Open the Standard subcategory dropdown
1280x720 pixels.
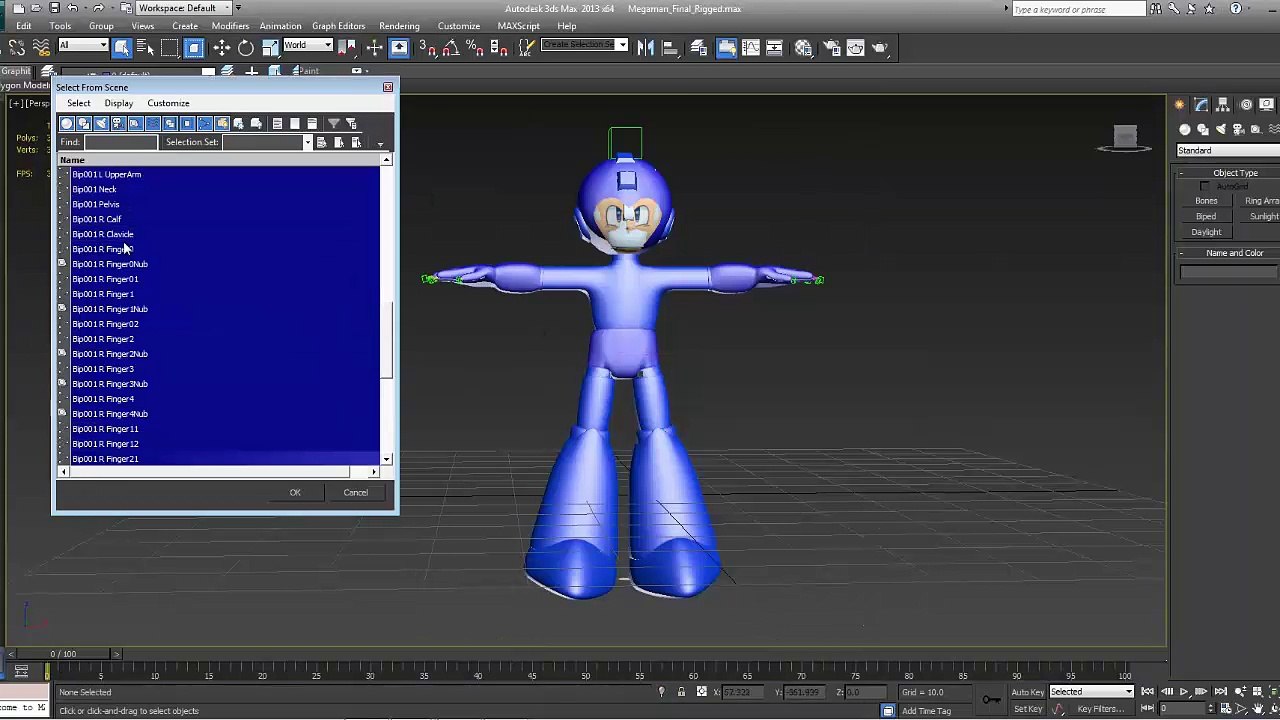tap(1228, 151)
